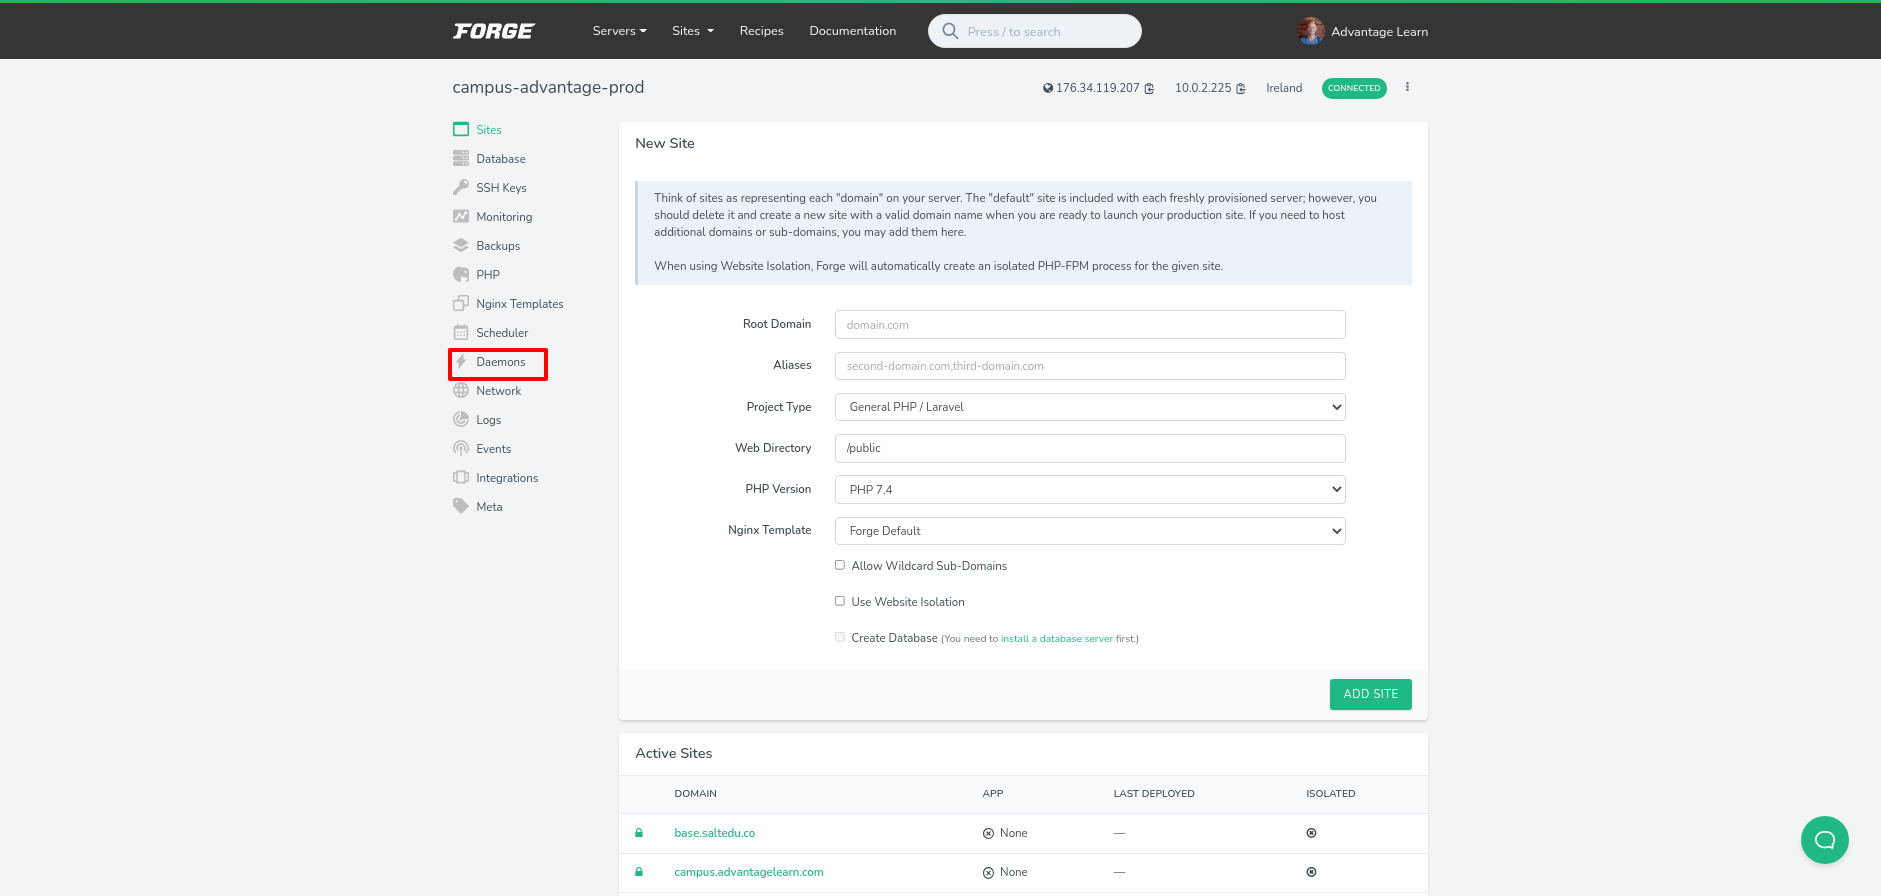Click the Events broadcast icon

pos(461,448)
